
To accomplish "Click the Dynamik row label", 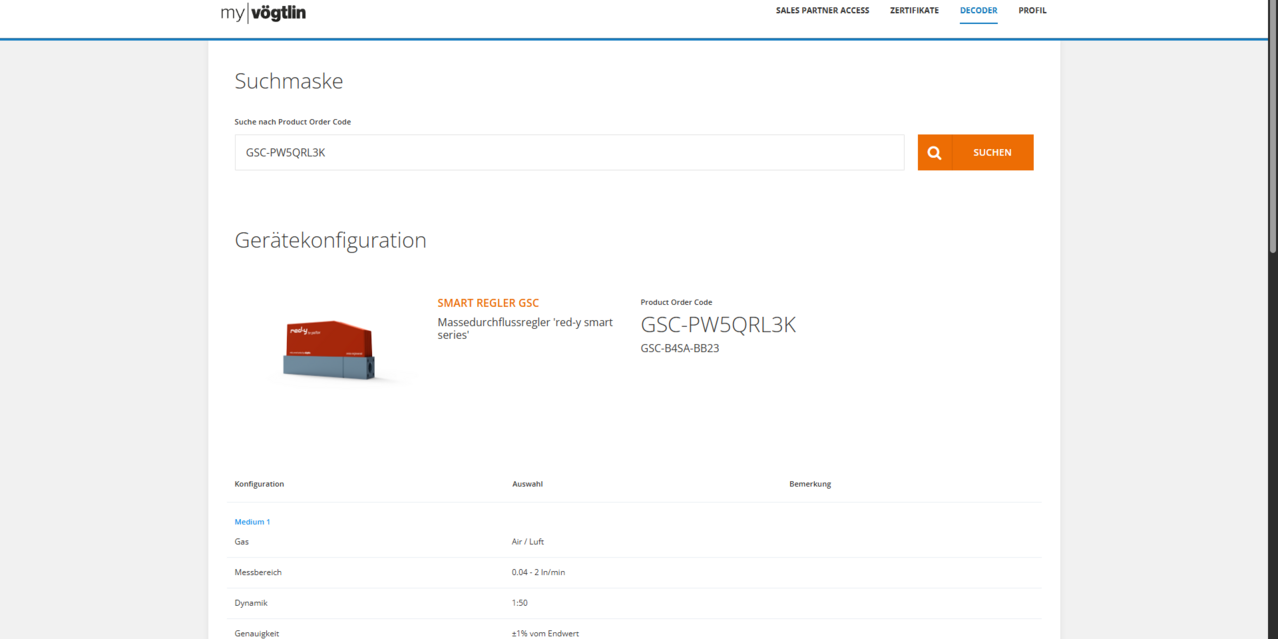I will (x=251, y=603).
